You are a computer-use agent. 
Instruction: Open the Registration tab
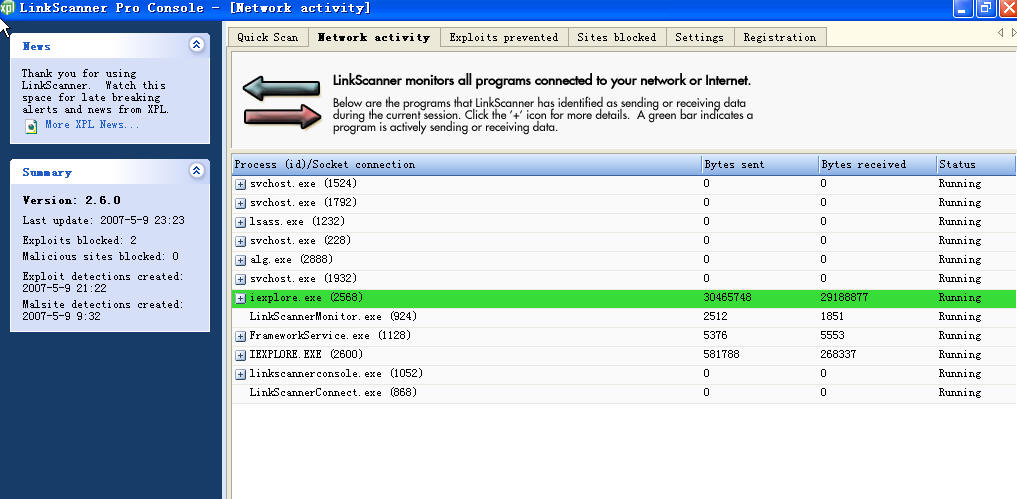tap(780, 37)
